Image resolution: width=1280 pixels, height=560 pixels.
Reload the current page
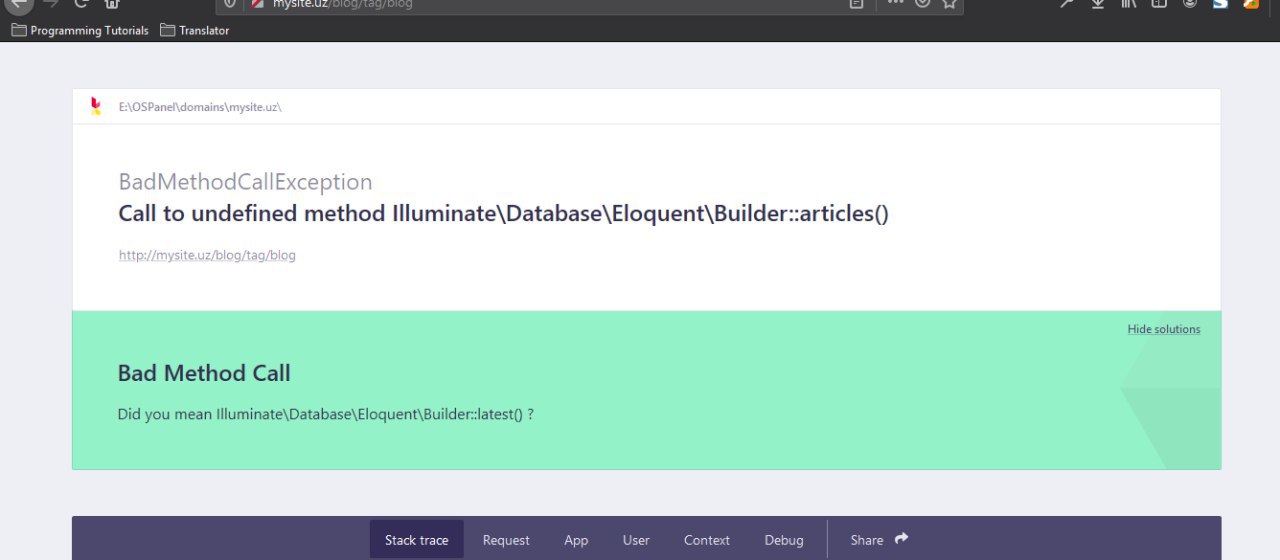(x=82, y=3)
